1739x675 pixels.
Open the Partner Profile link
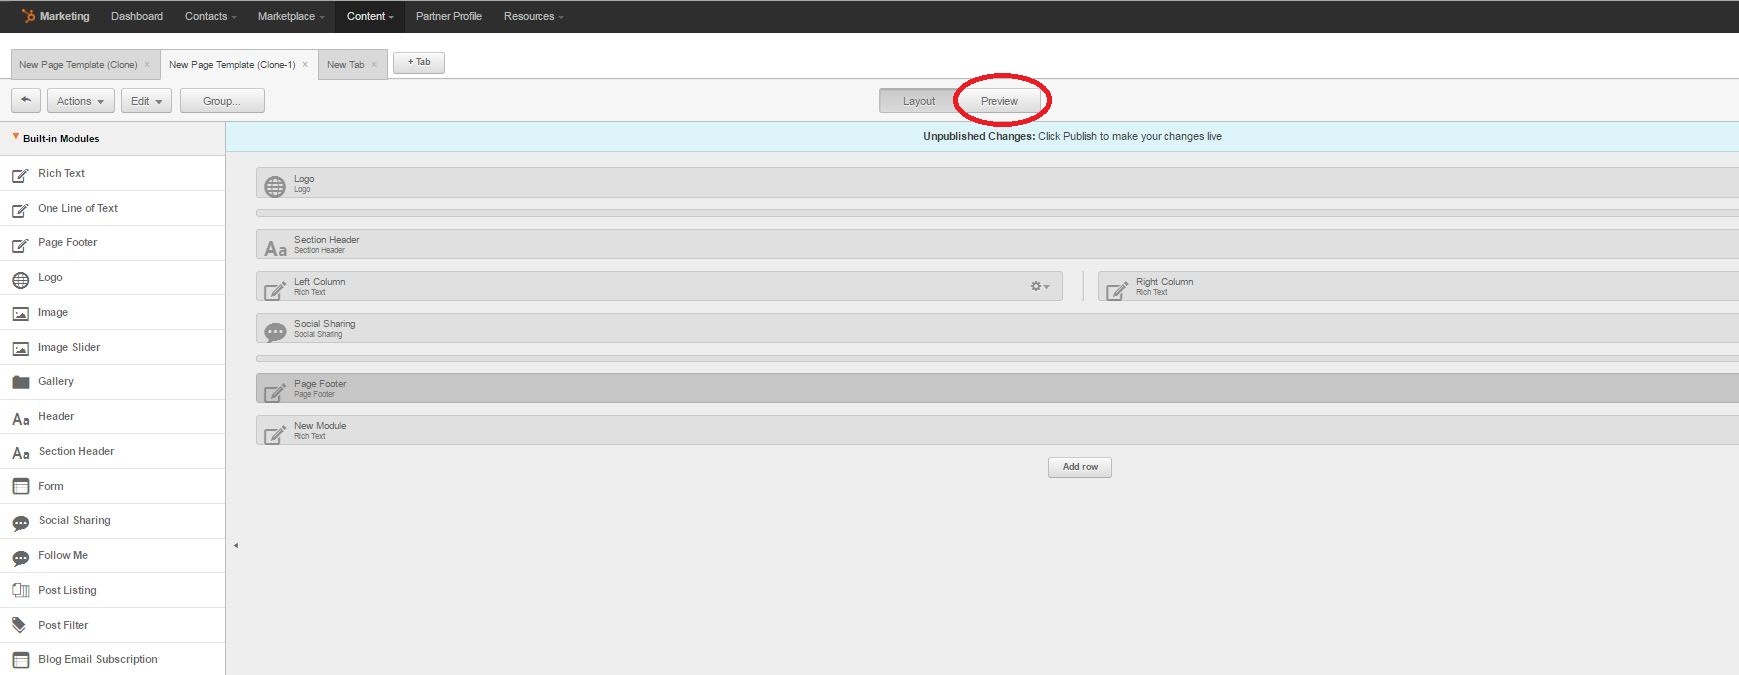449,16
